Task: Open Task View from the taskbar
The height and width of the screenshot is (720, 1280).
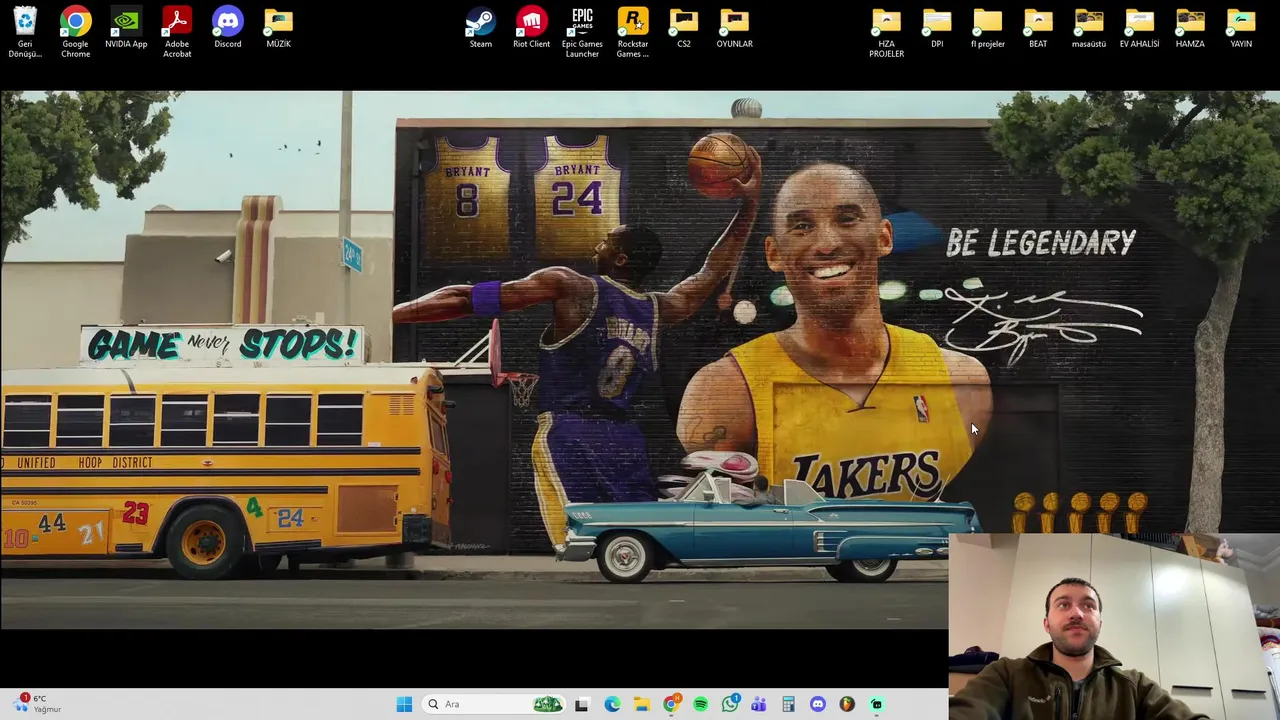Action: tap(582, 704)
